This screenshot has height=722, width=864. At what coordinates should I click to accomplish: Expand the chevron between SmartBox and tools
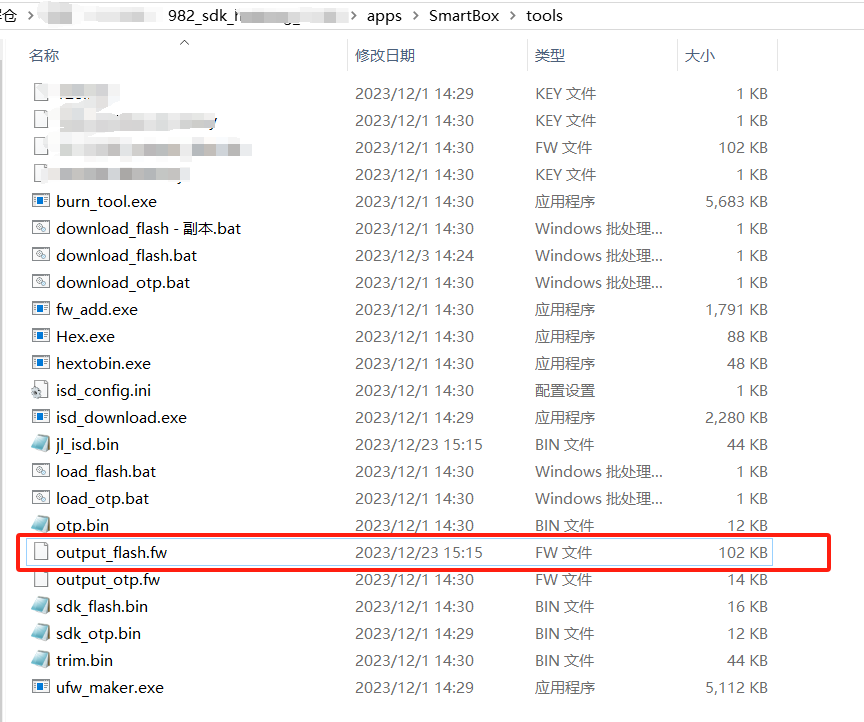pos(513,15)
